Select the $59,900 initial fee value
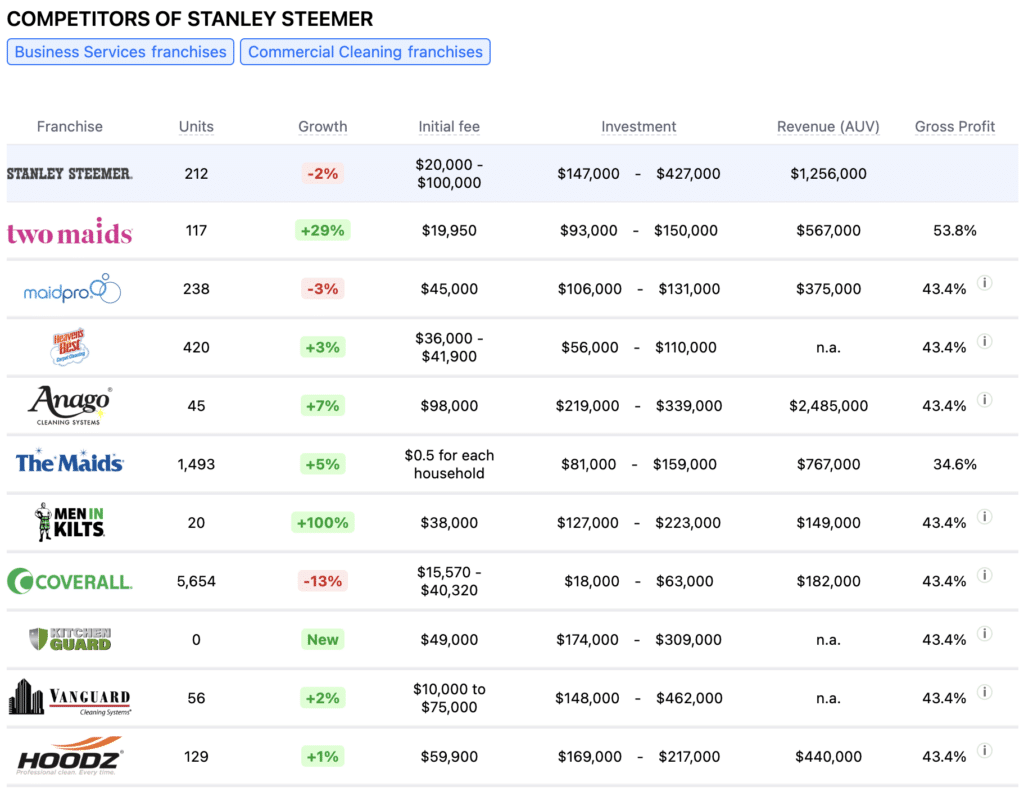This screenshot has height=796, width=1024. pos(449,756)
